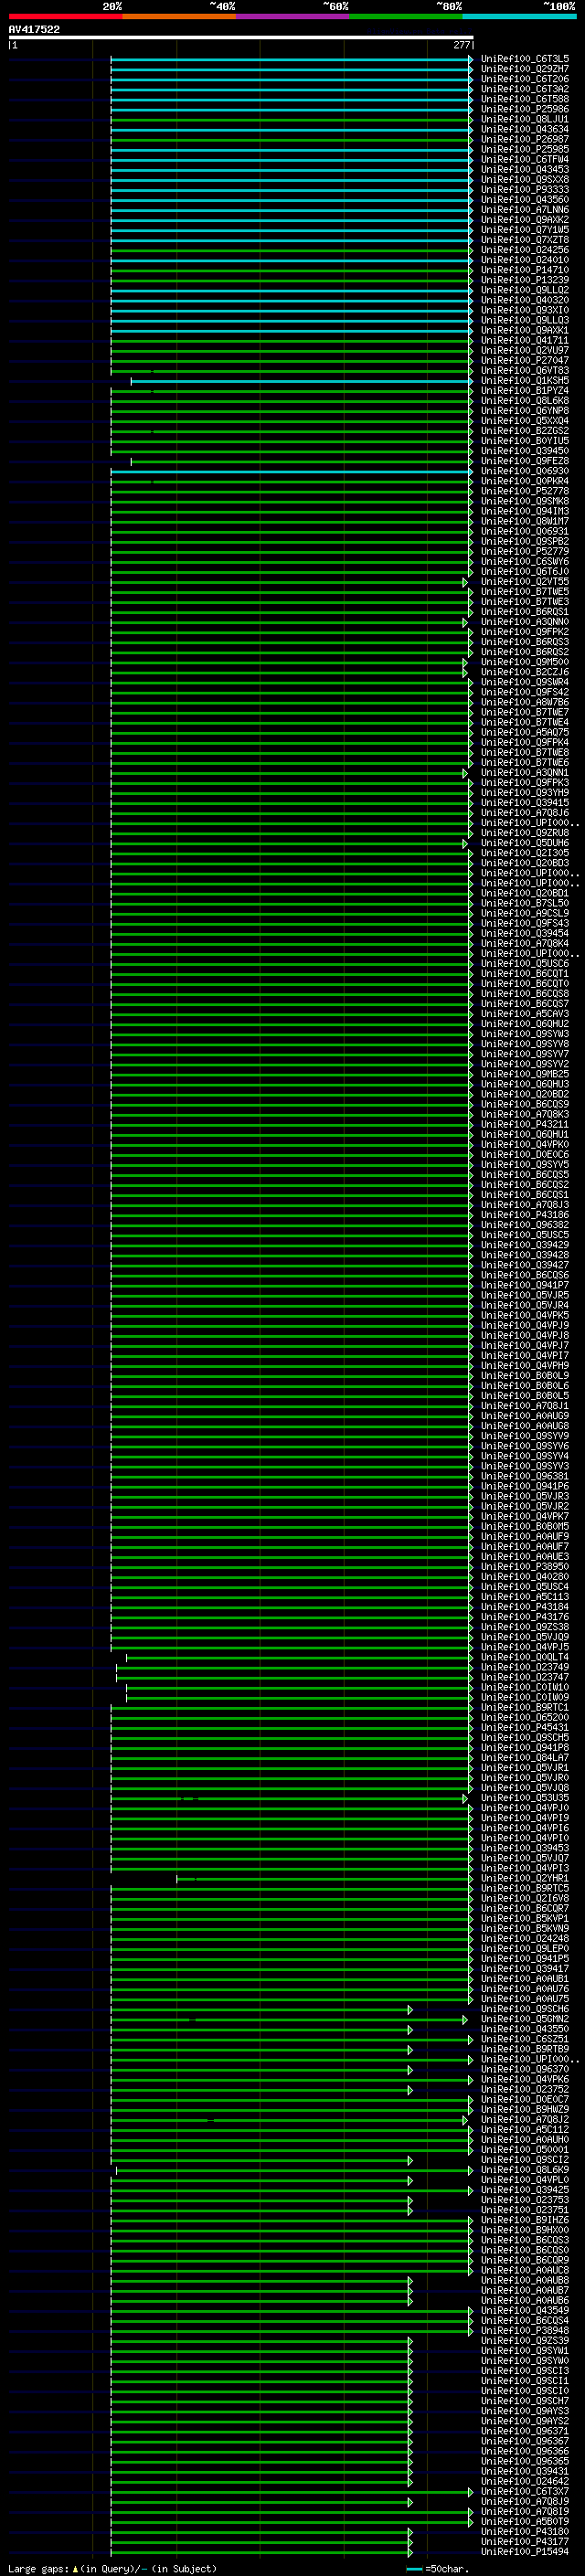
Task: Click the white query sequence bar
Action: (241, 37)
